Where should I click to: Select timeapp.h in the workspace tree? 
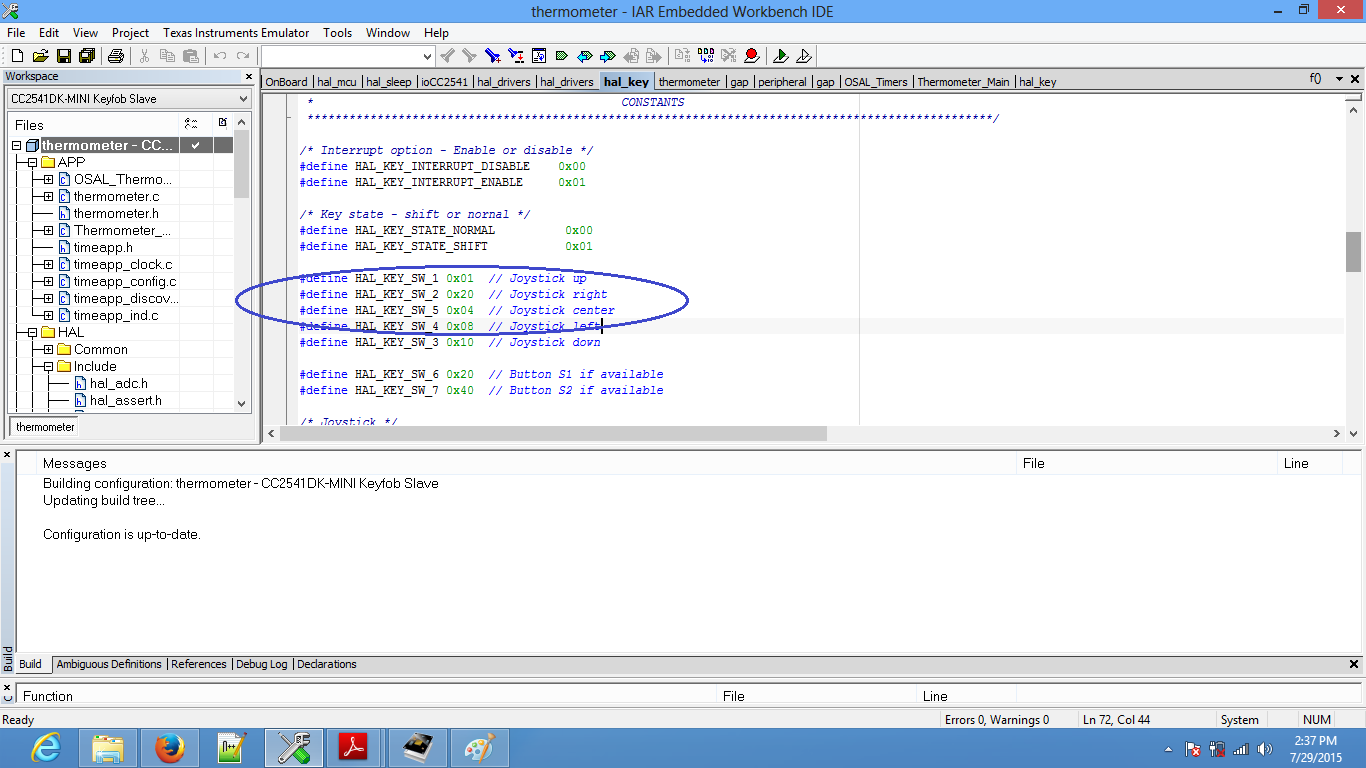(x=103, y=248)
